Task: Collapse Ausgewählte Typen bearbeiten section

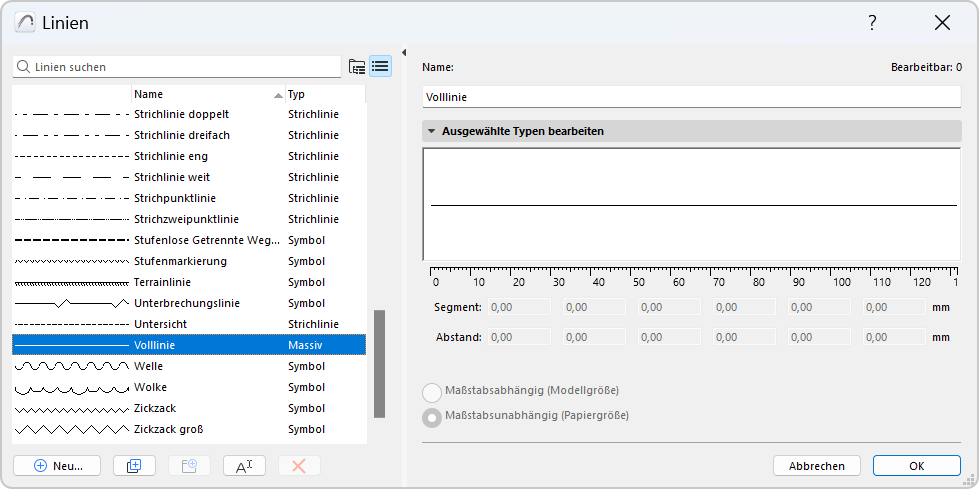Action: [x=431, y=132]
